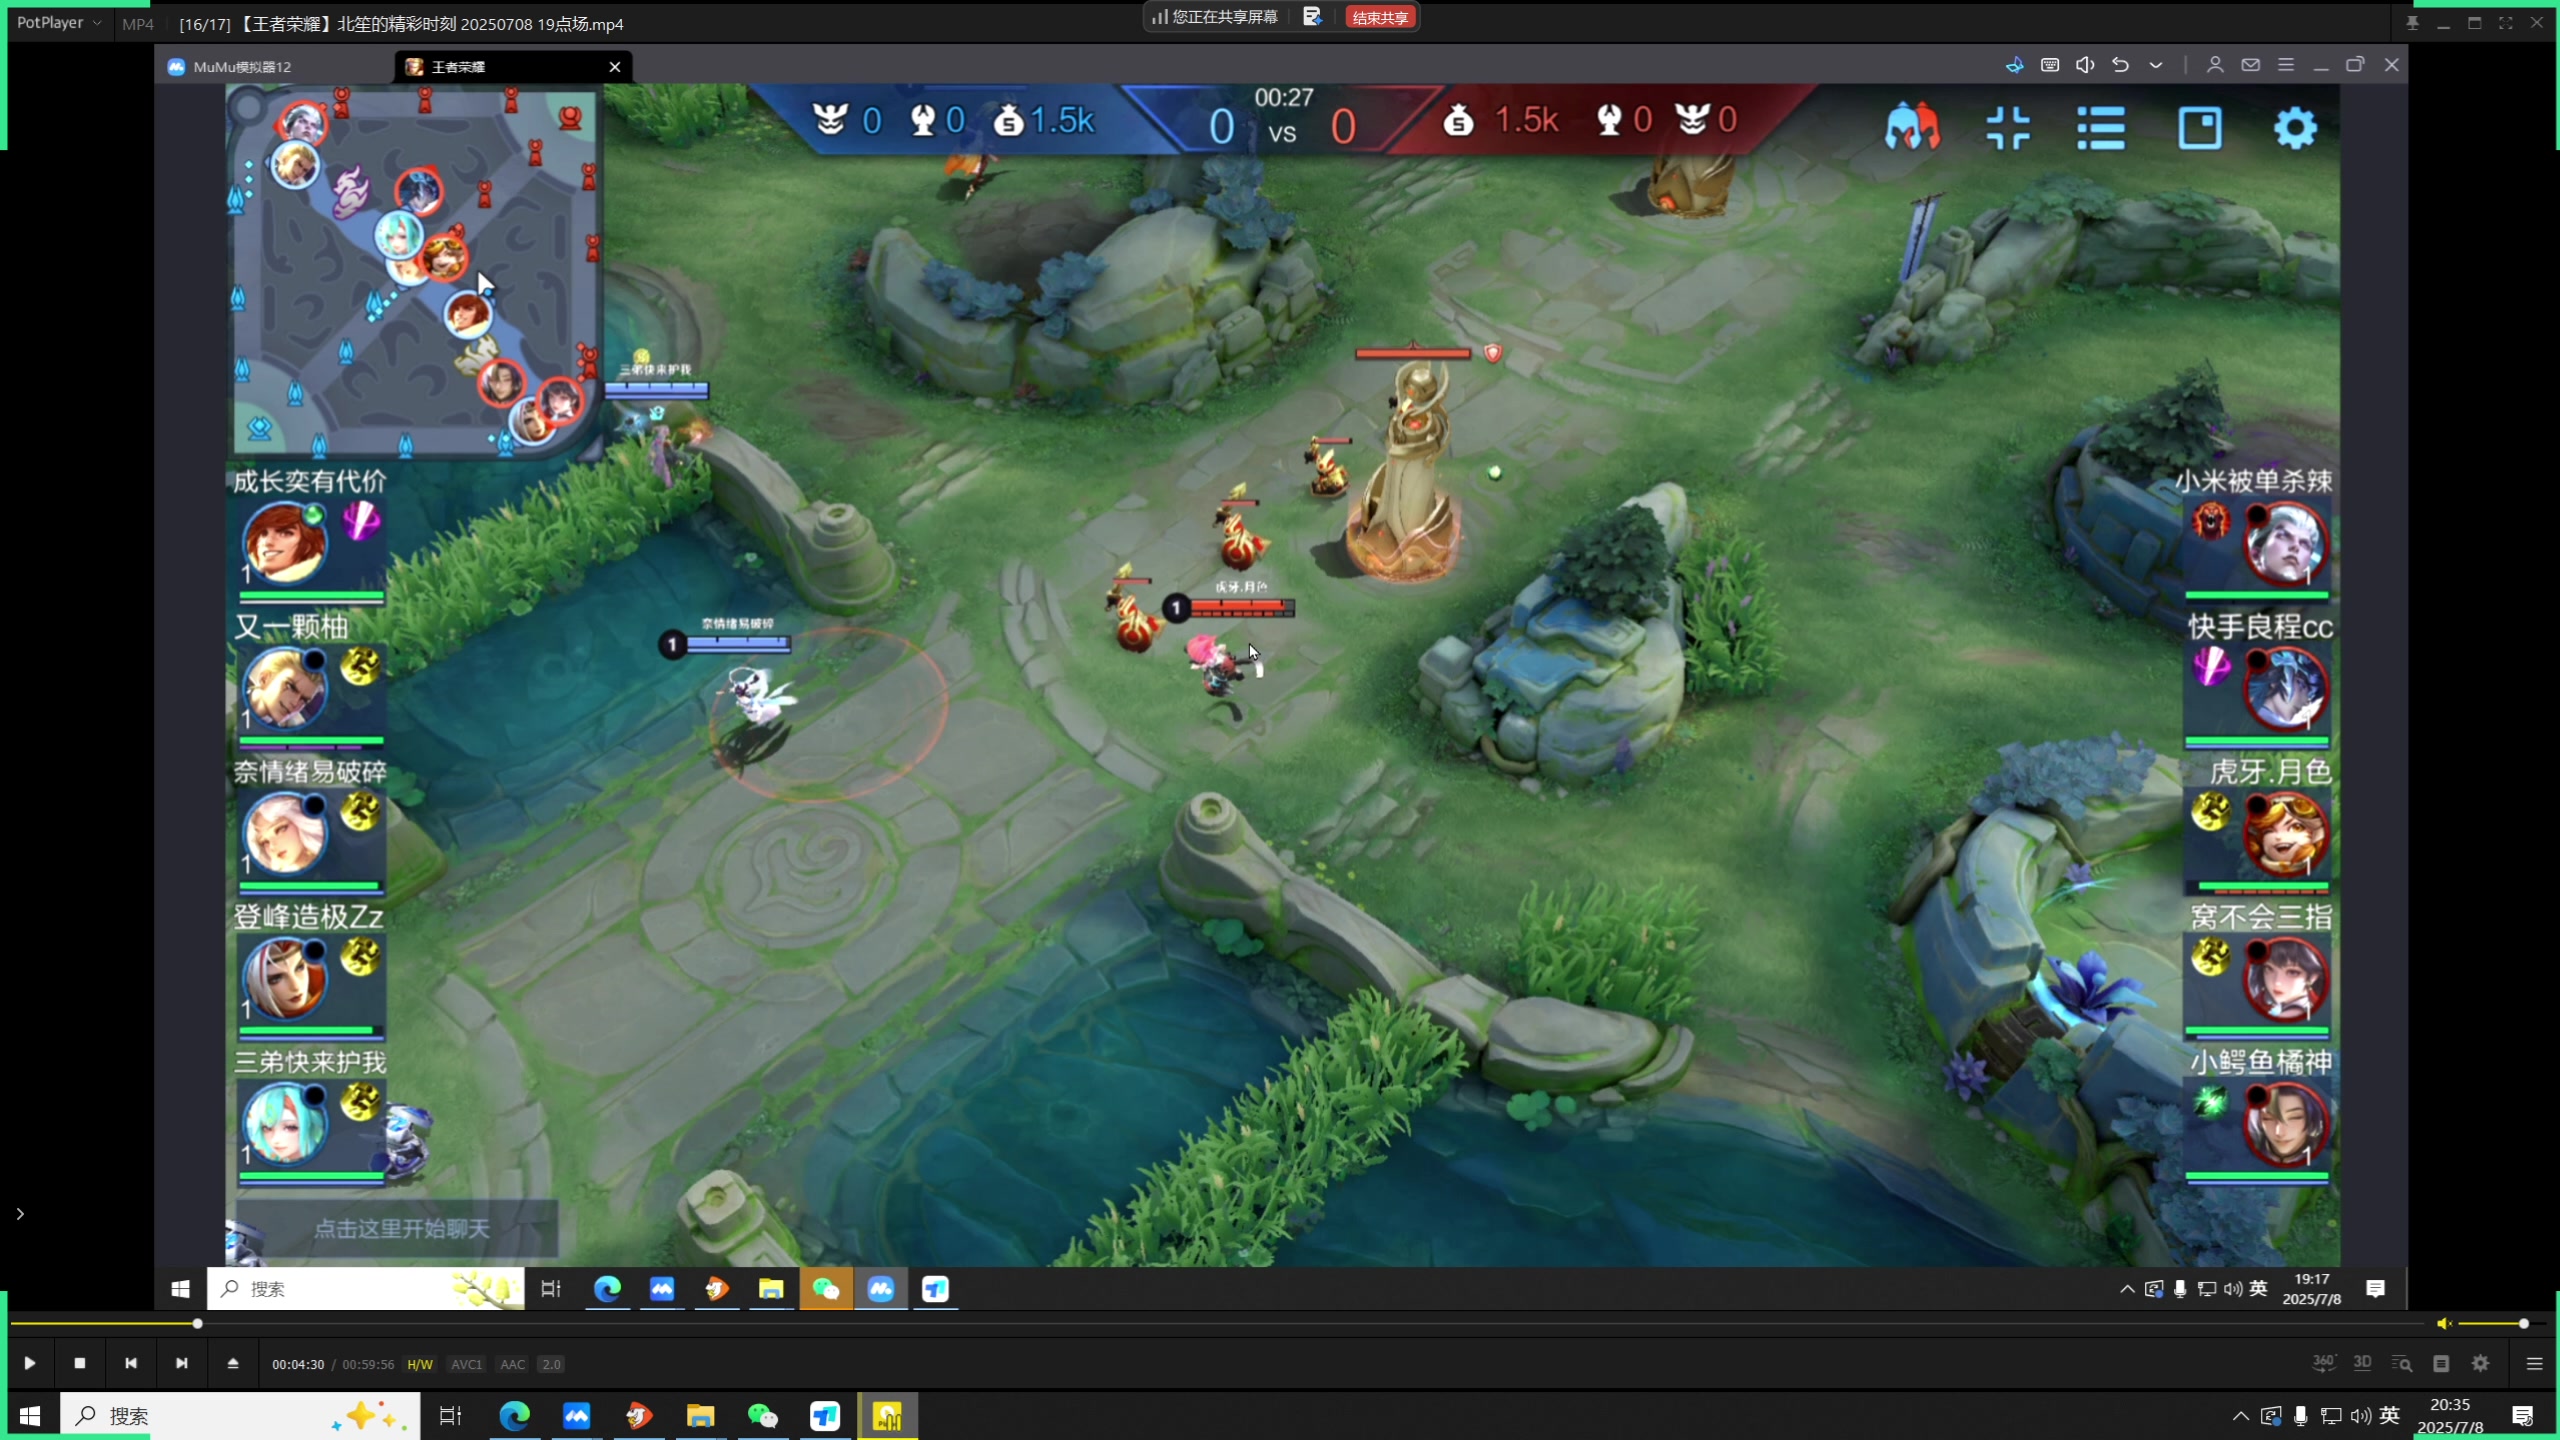Switch spectator perspective with hero icon
Image resolution: width=2560 pixels, height=1440 pixels.
pyautogui.click(x=1912, y=128)
